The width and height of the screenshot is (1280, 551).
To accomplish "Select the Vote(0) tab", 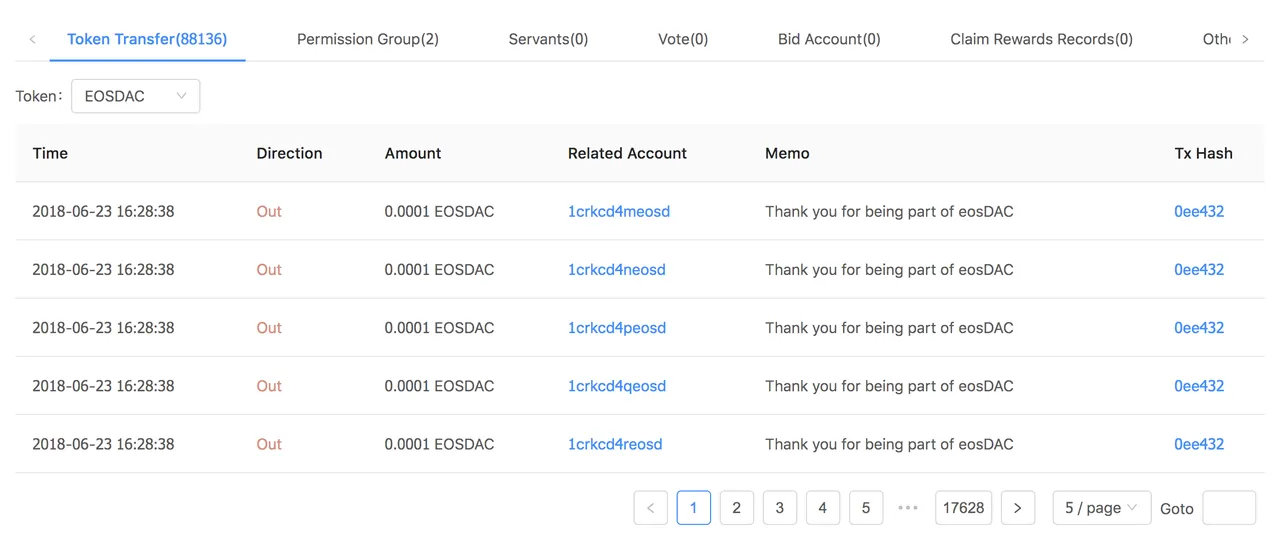I will coord(683,39).
